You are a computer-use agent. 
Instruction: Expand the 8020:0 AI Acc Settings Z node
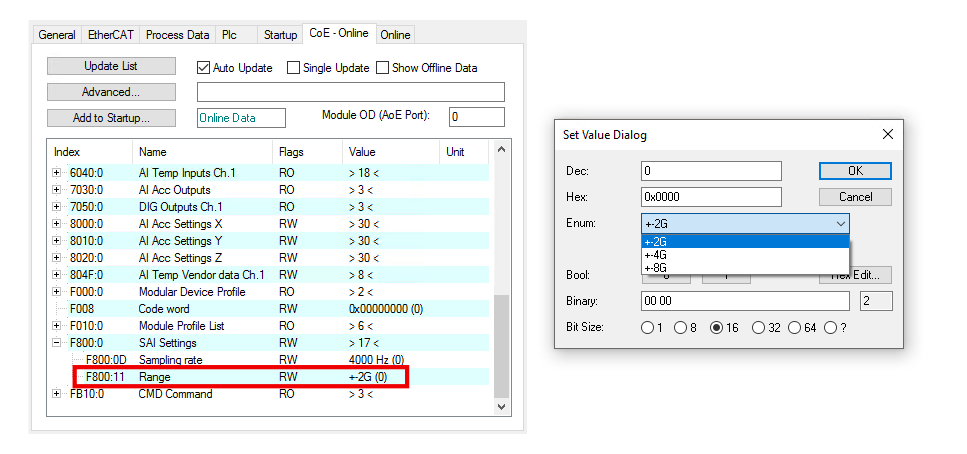tap(57, 258)
